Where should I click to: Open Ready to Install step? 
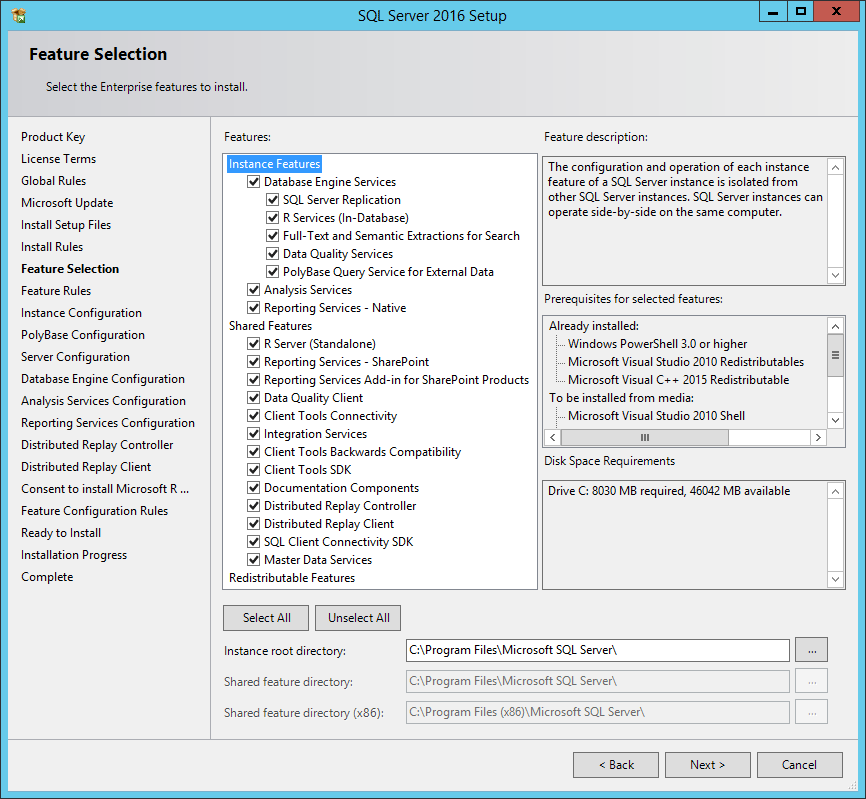(61, 533)
